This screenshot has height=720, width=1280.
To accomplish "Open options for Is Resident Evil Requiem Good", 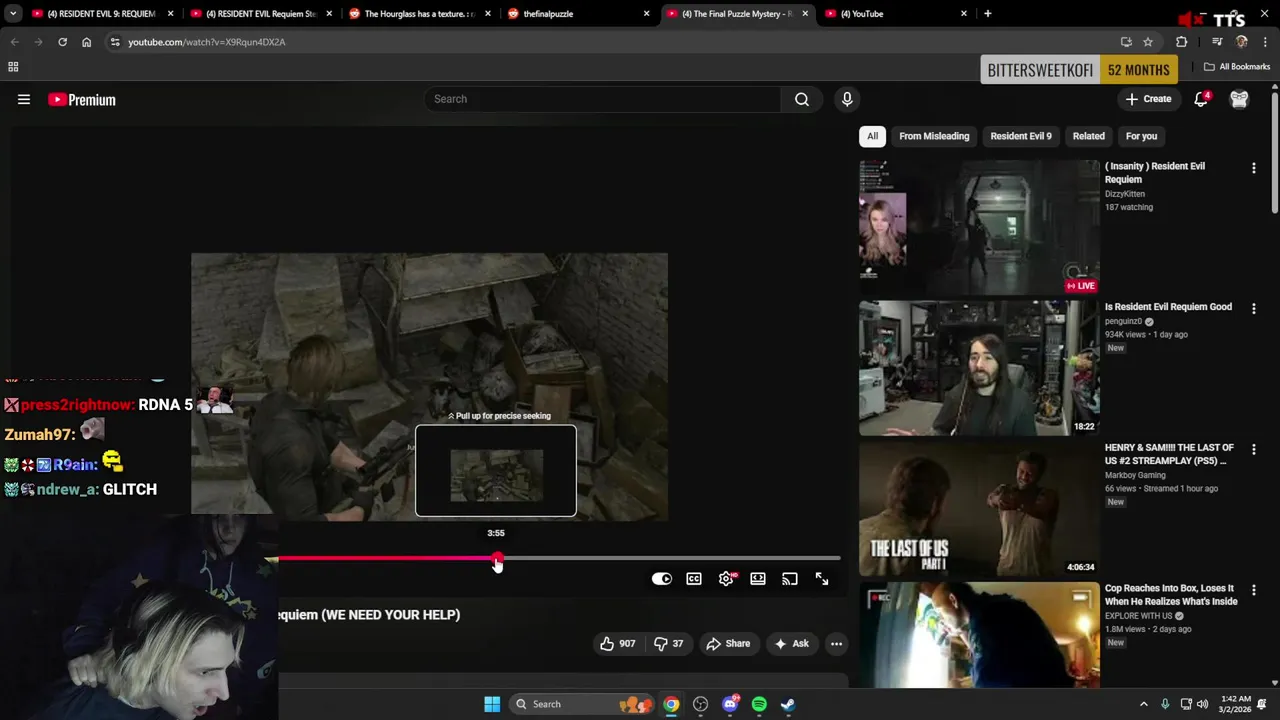I will click(x=1253, y=309).
